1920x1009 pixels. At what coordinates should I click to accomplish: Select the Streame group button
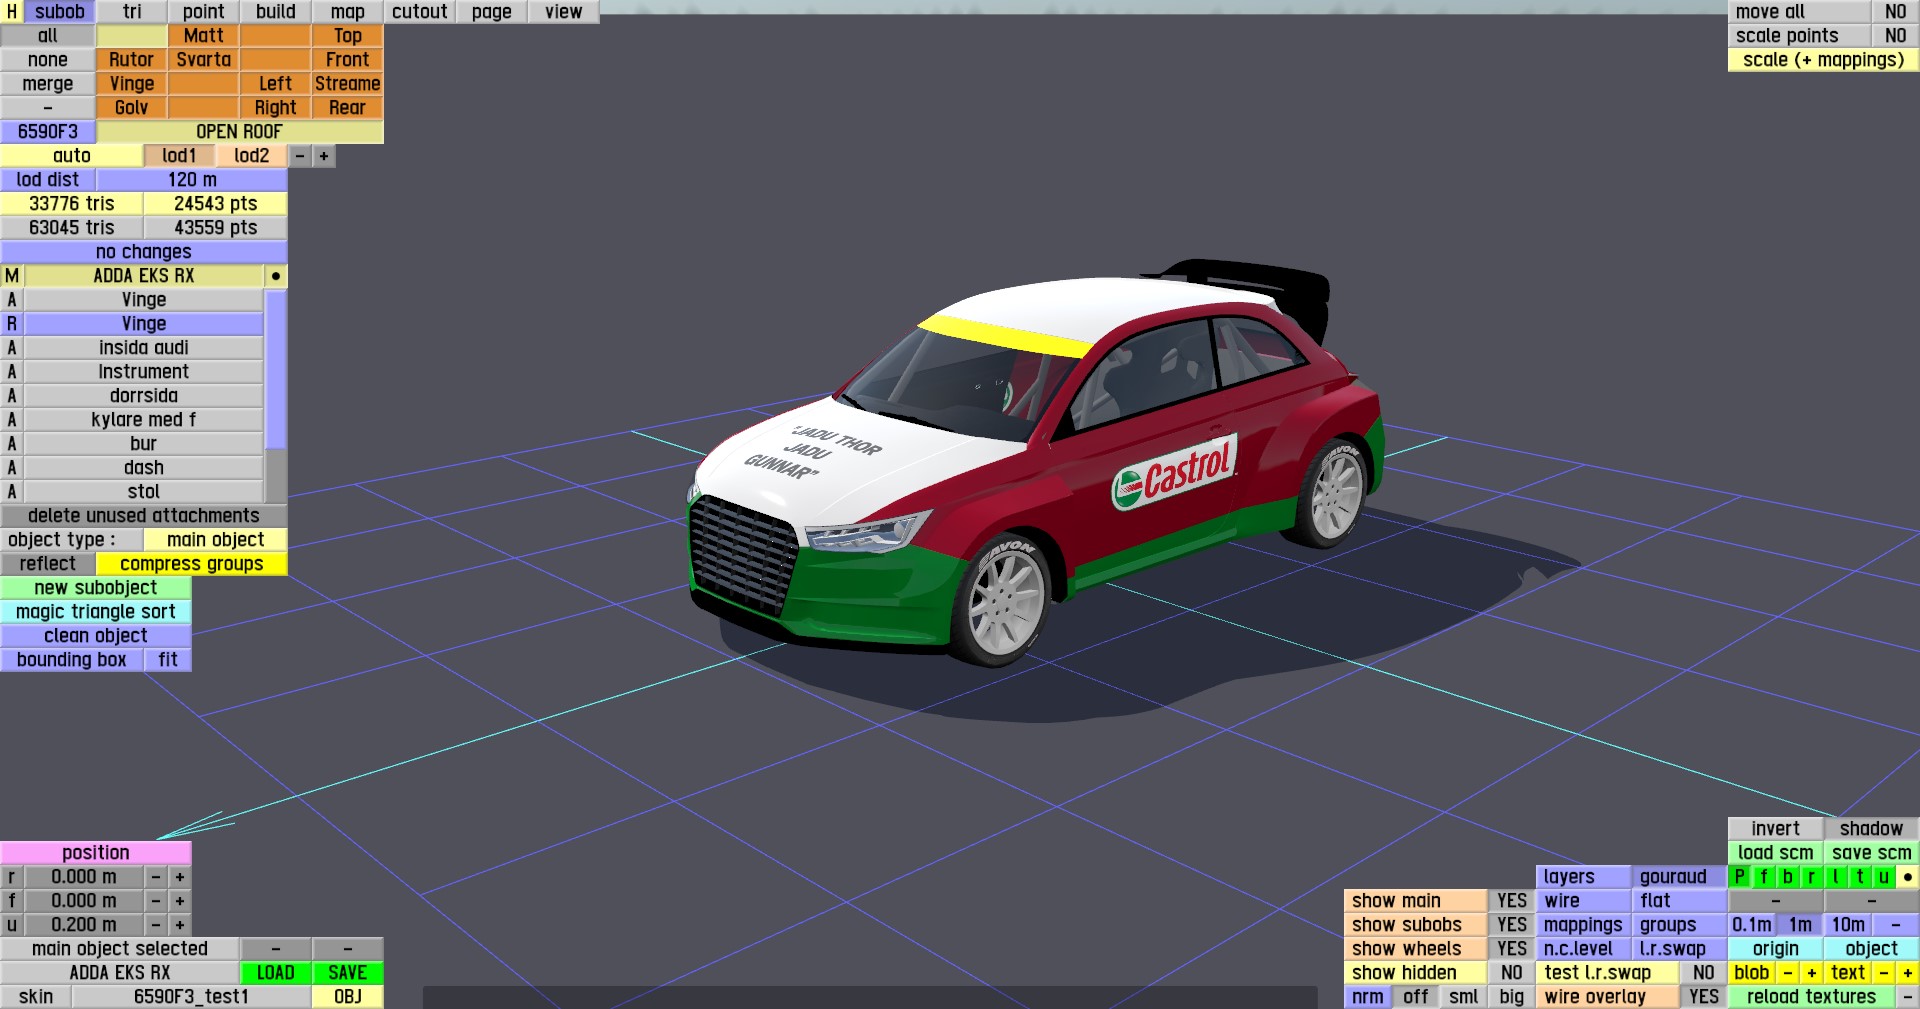click(x=348, y=84)
